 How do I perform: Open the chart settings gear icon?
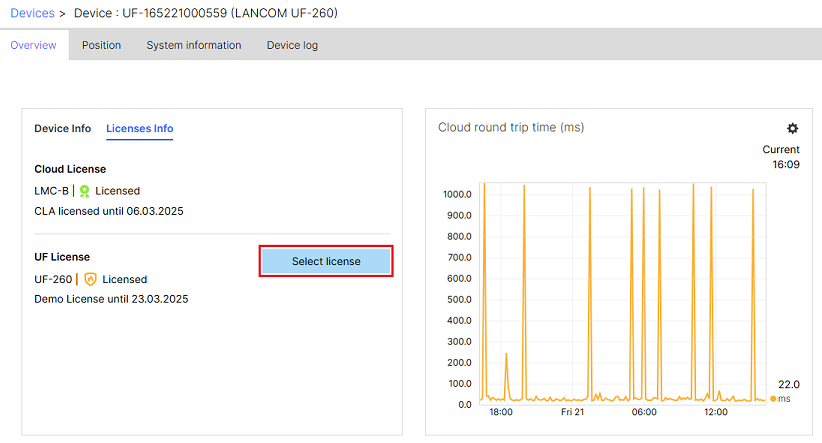pos(792,128)
